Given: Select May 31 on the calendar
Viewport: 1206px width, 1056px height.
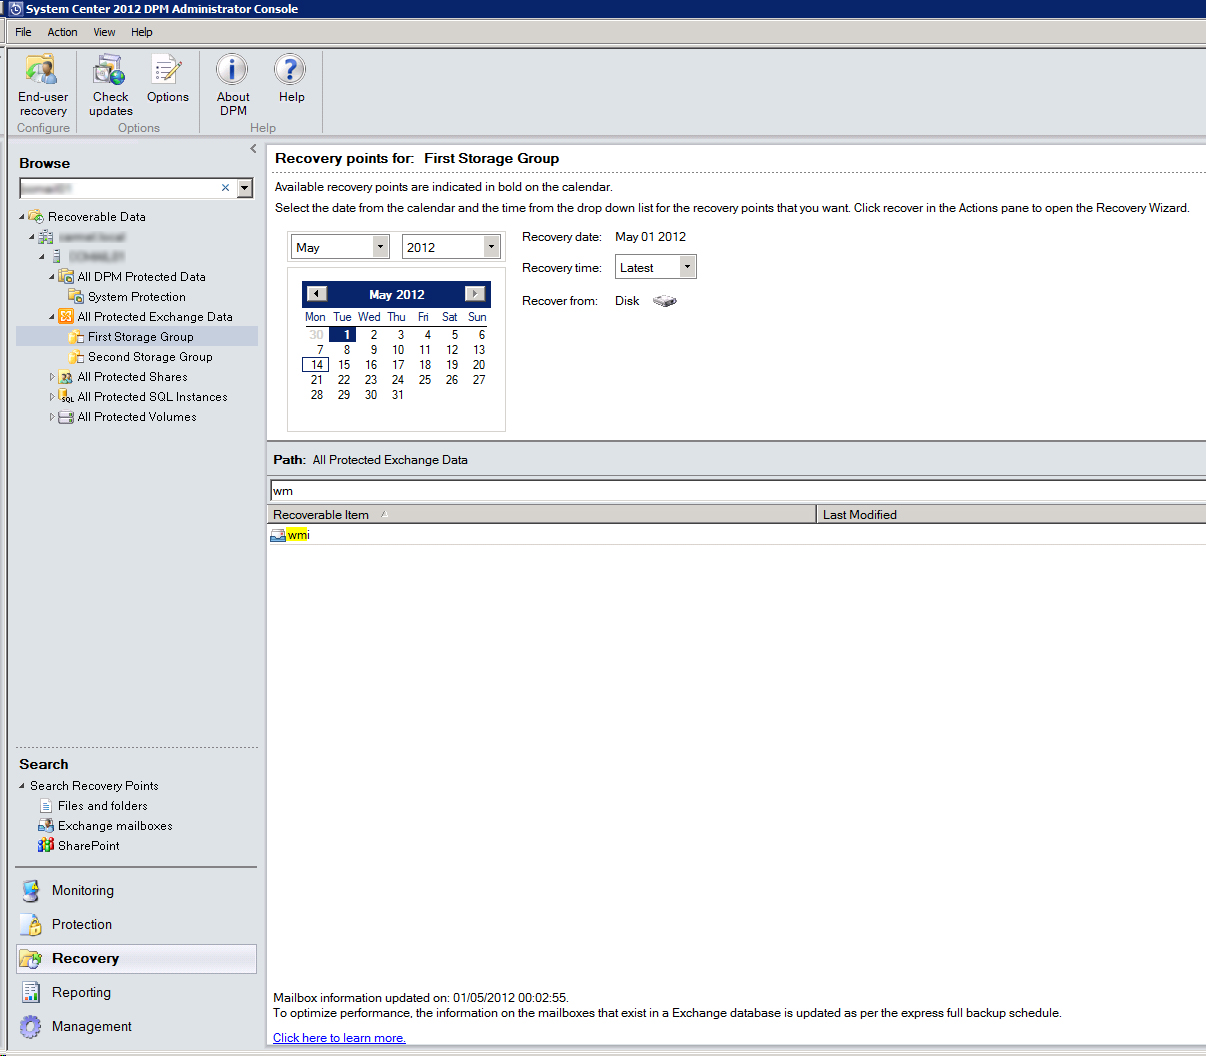Looking at the screenshot, I should coord(397,394).
